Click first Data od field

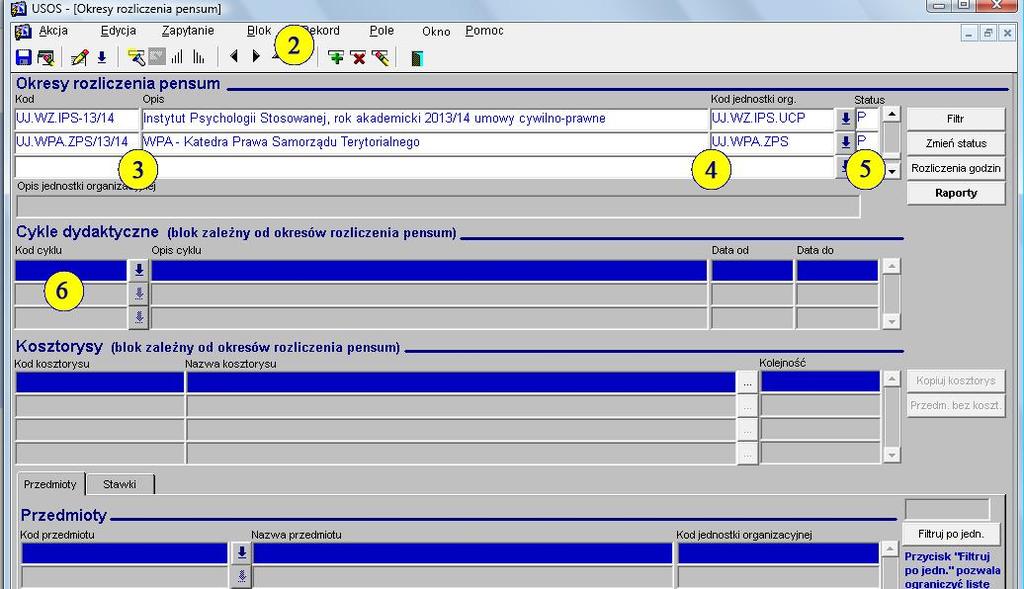(x=752, y=270)
